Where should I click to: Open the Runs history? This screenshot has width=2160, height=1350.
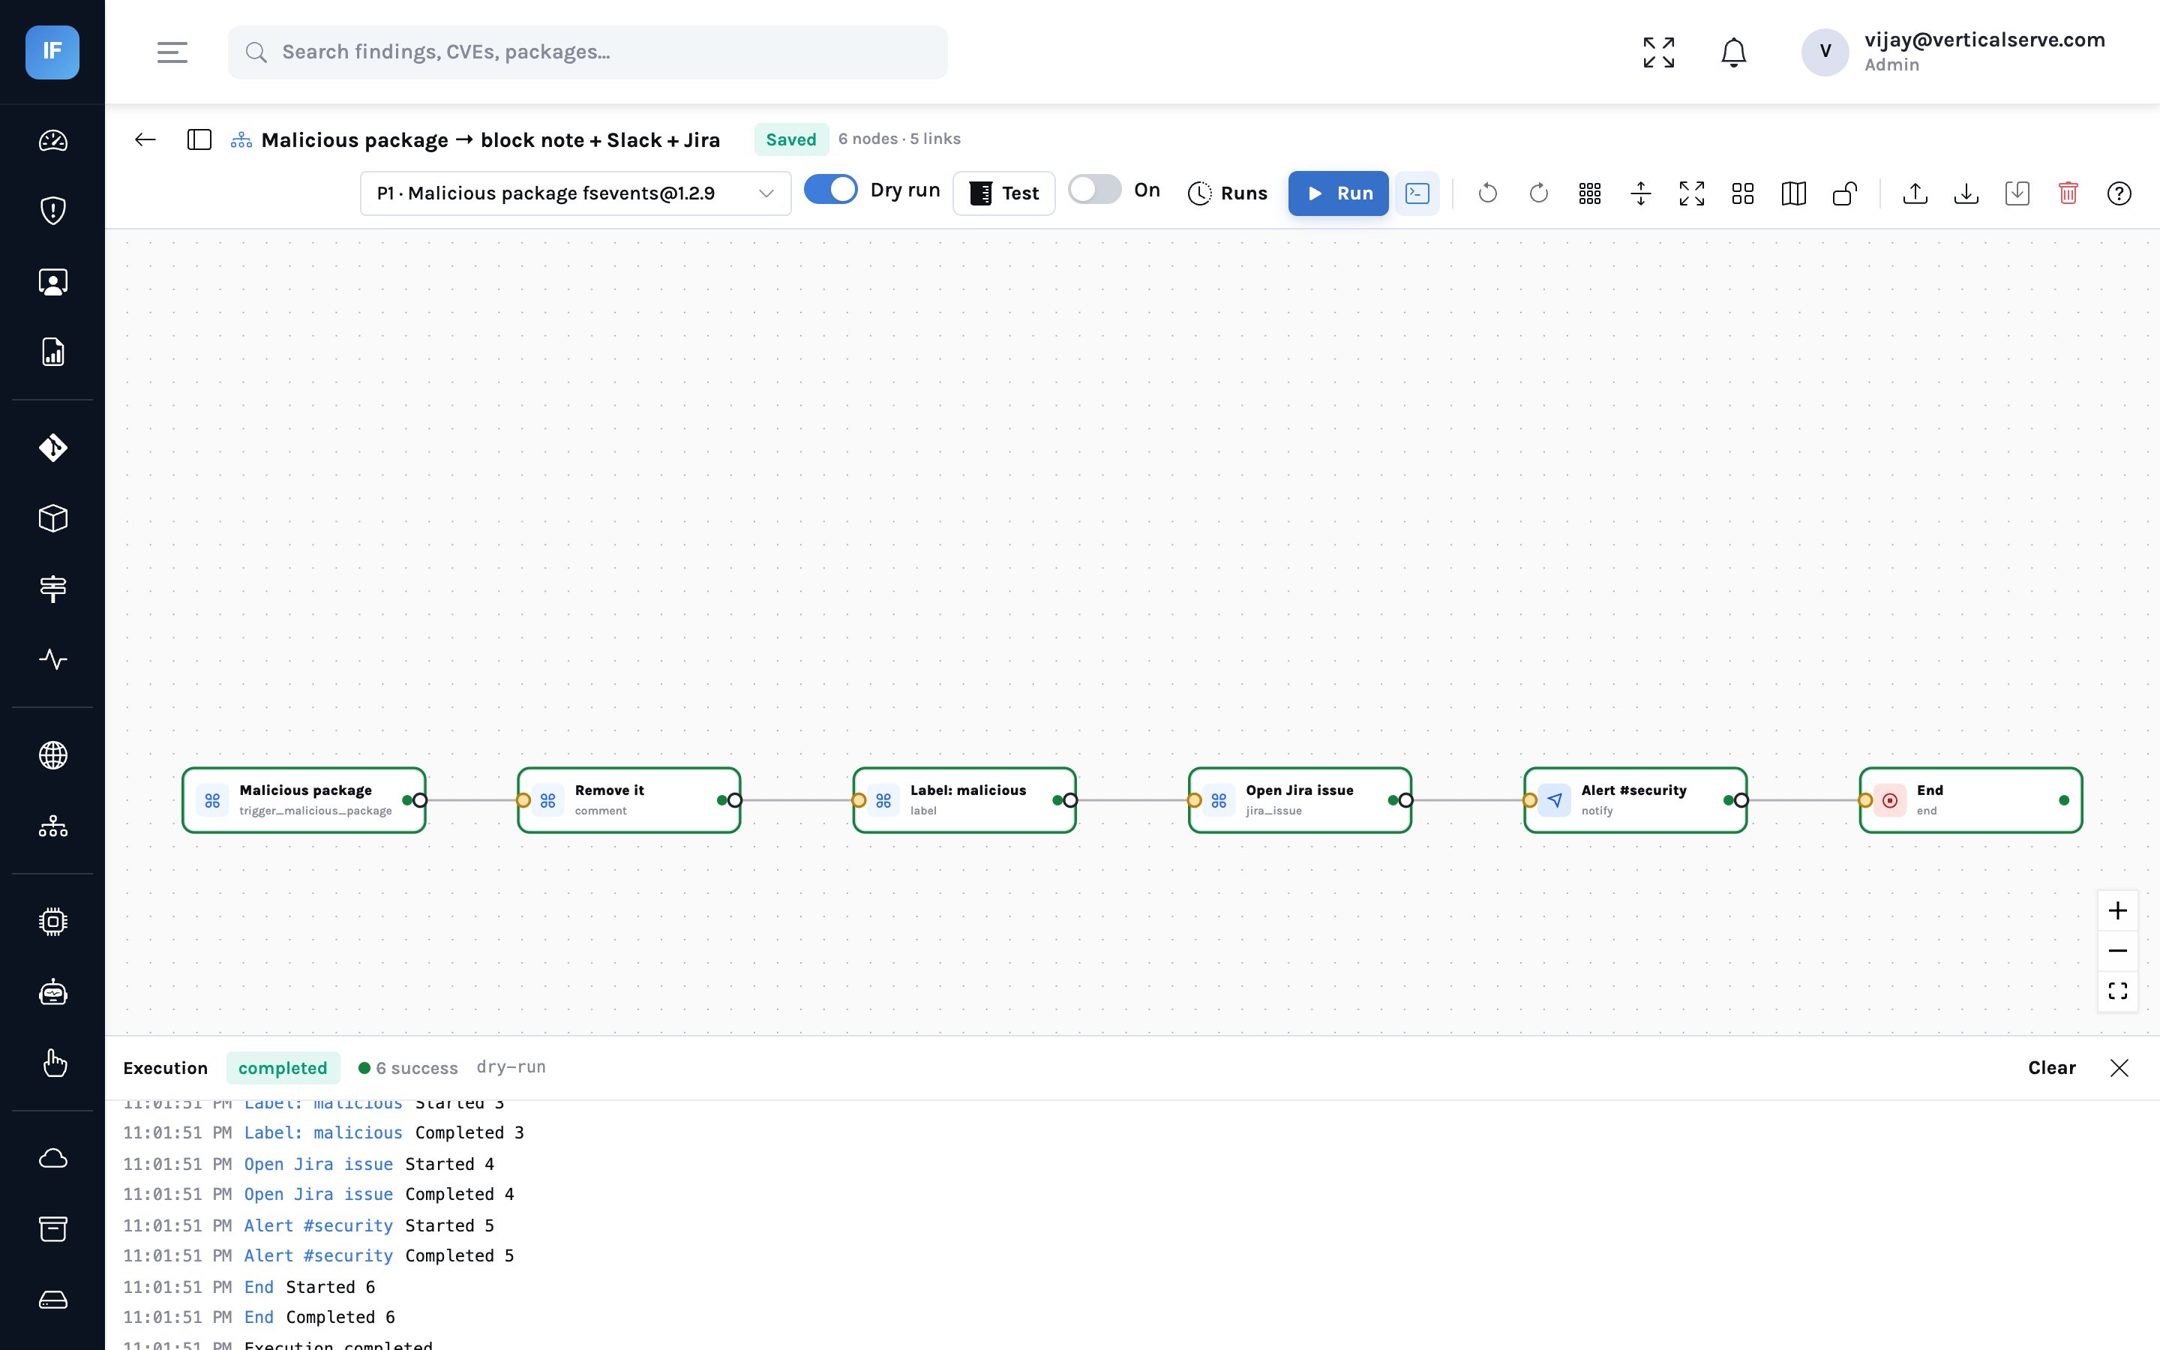[x=1227, y=193]
